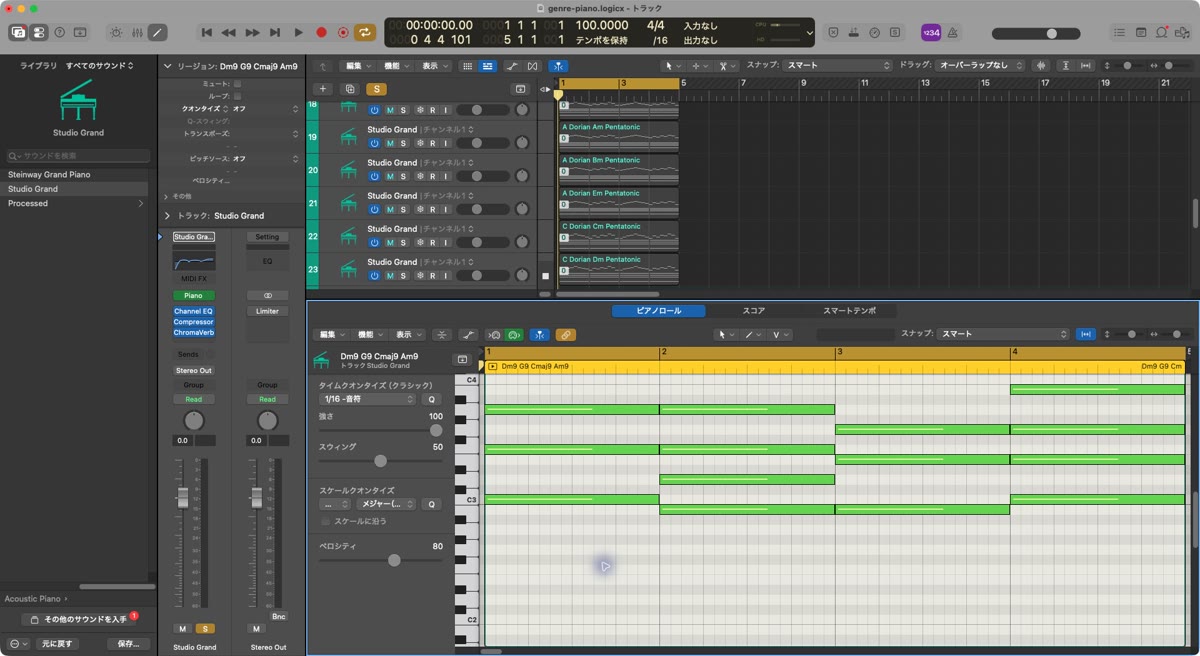Add new track with plus button

pos(322,89)
